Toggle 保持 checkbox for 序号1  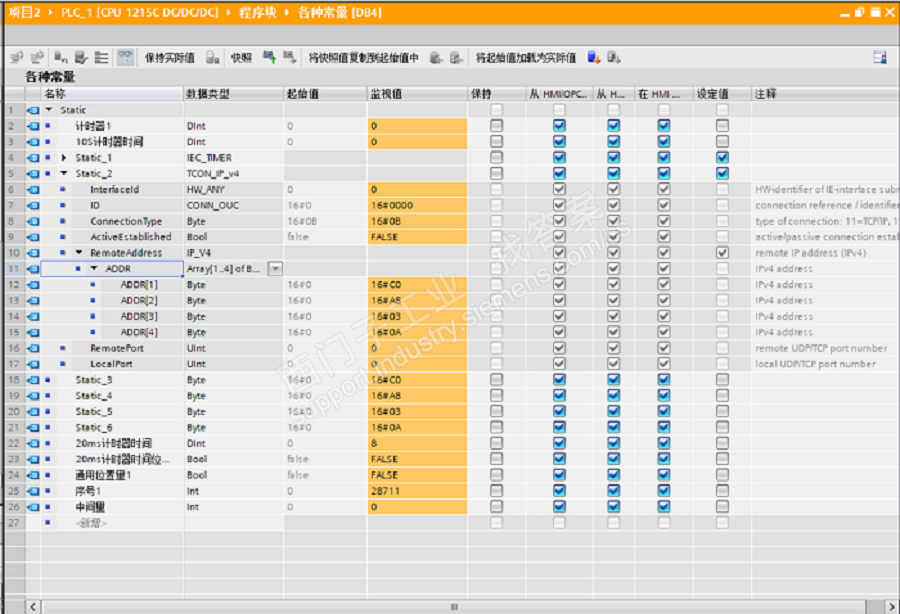tap(496, 491)
